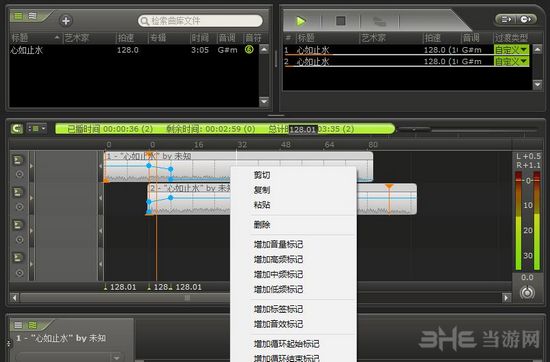Click the first 128.01 tempo marker below the timeline
Screen dimensions: 550x362
(x=120, y=287)
